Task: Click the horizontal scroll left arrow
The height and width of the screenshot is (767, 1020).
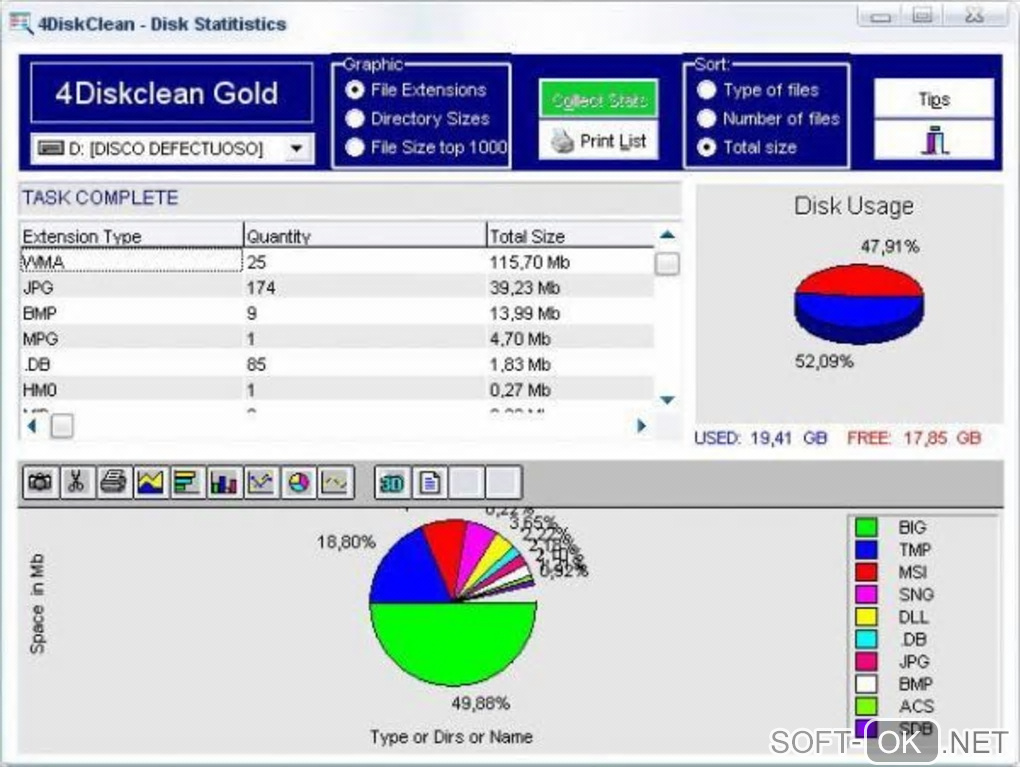Action: (33, 426)
